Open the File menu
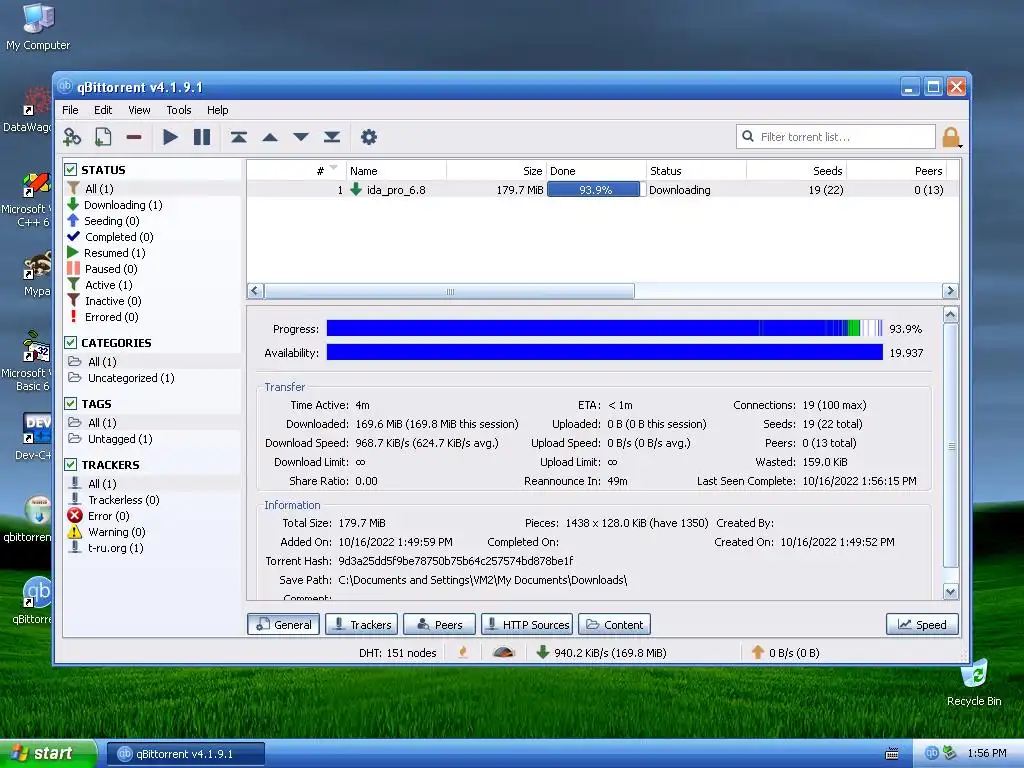Screen dimensions: 1024x768 coord(70,110)
